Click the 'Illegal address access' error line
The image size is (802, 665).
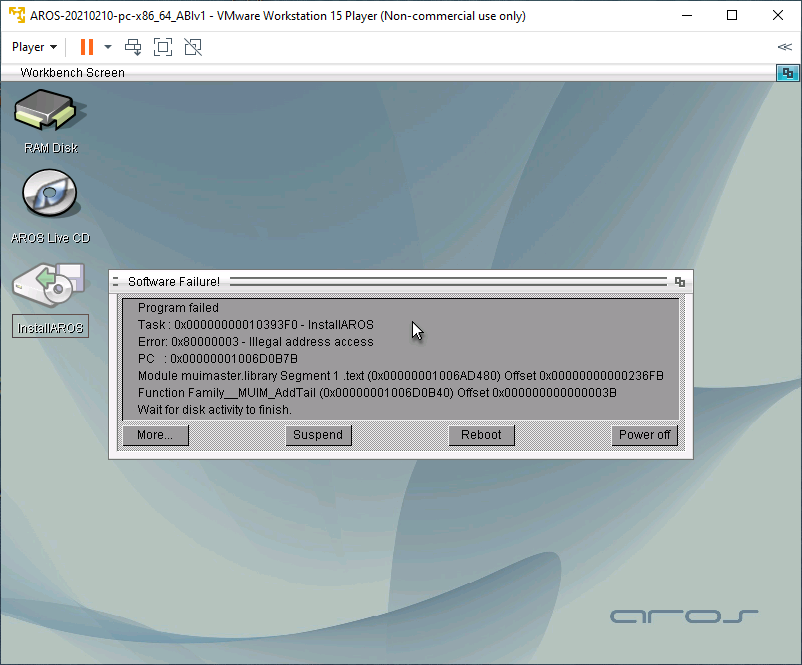coord(256,342)
